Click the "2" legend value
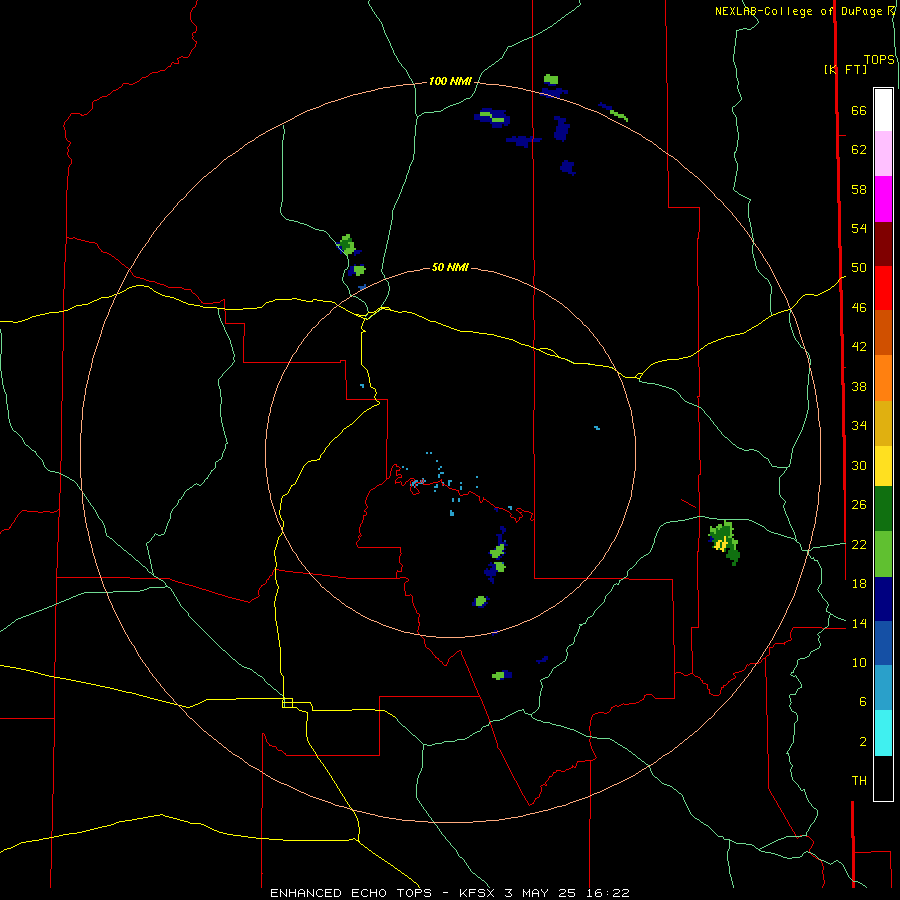This screenshot has height=900, width=900. [x=862, y=741]
